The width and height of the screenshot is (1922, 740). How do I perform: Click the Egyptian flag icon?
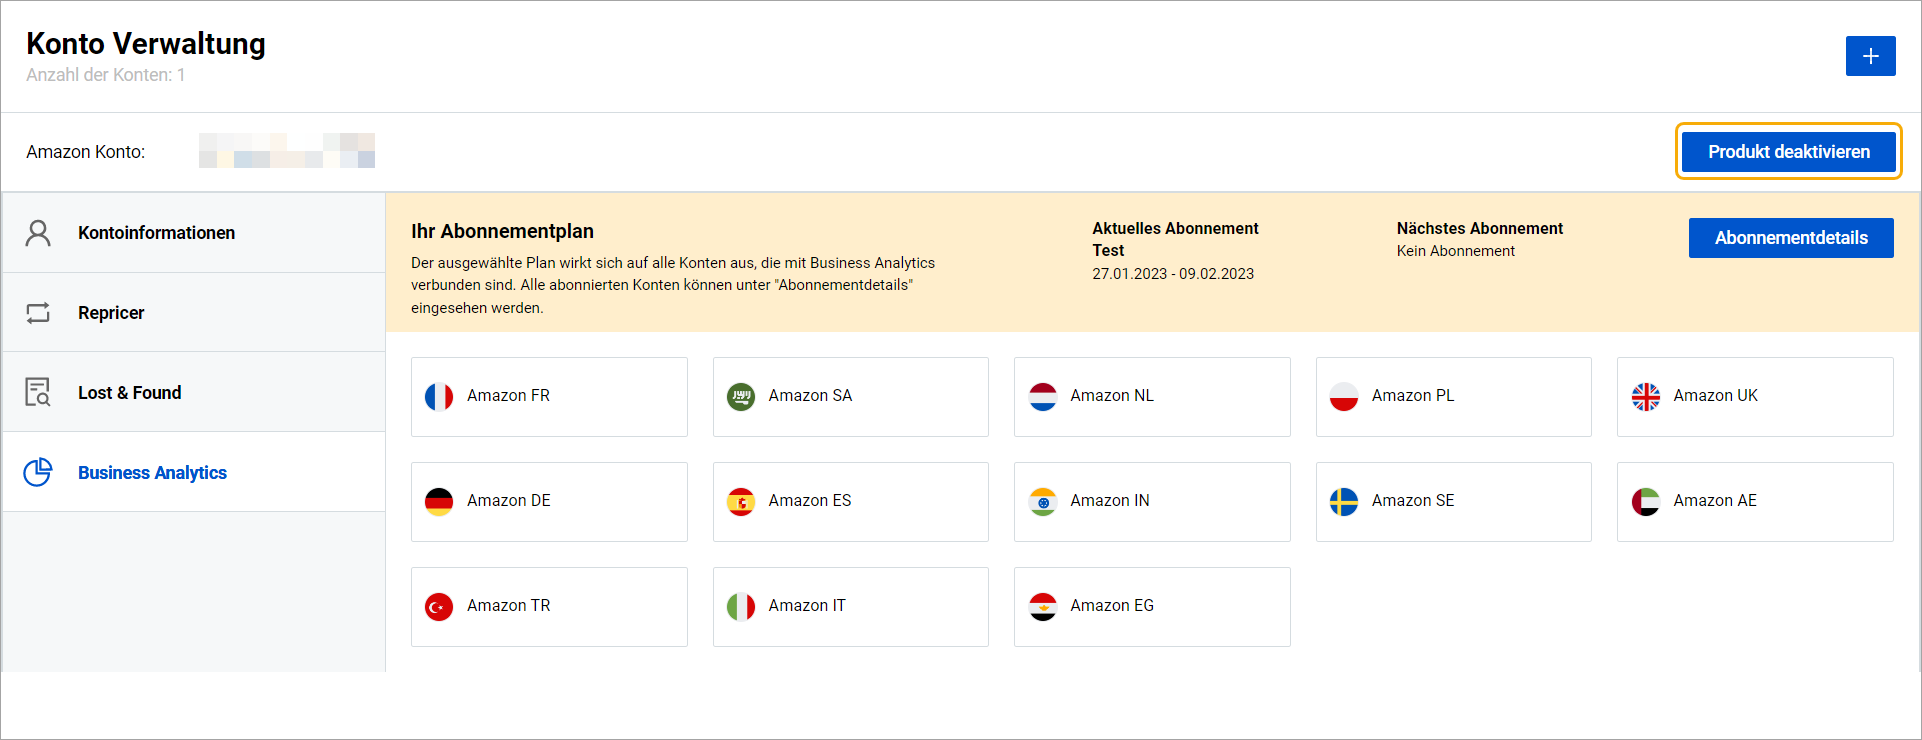(1043, 607)
